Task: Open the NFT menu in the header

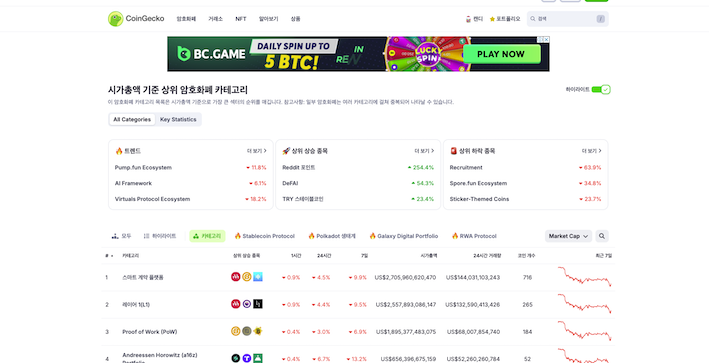Action: [x=241, y=19]
